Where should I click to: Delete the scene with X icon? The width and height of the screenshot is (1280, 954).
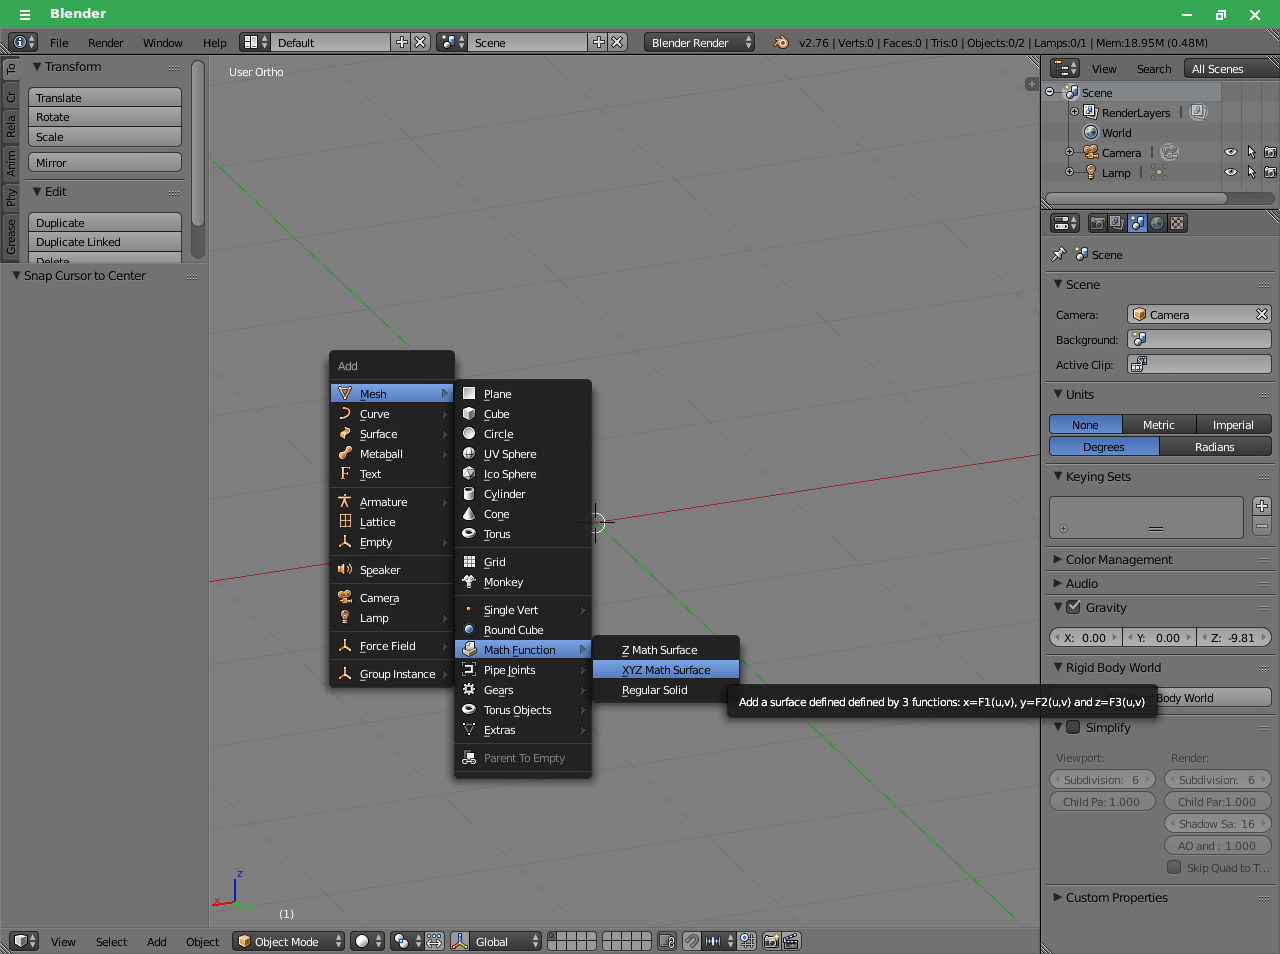pyautogui.click(x=618, y=42)
